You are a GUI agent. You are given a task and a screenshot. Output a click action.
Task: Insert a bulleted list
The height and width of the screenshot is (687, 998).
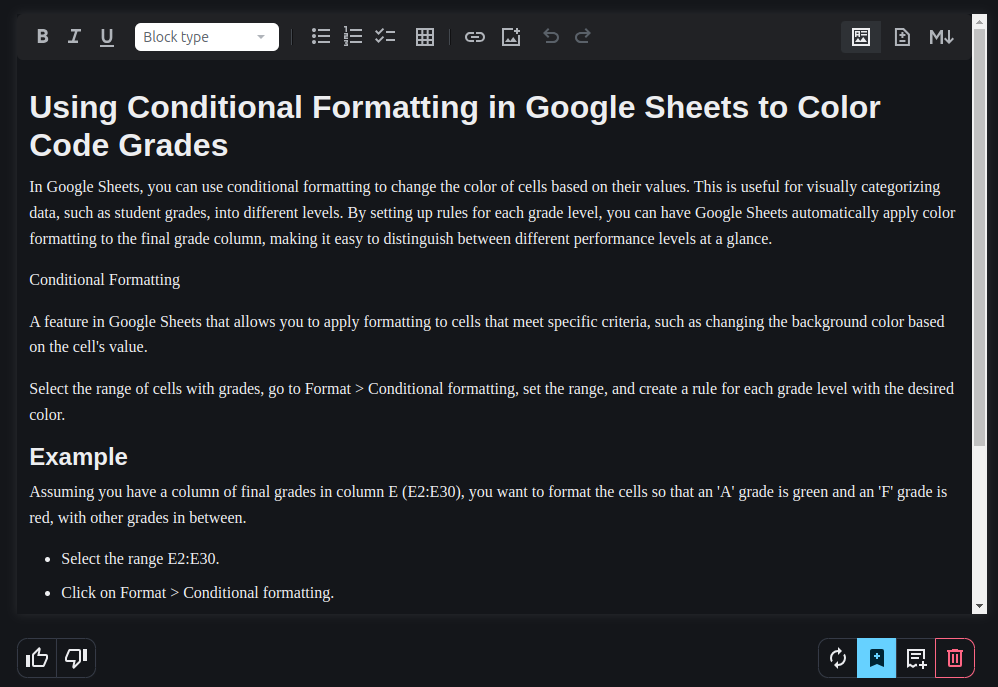point(321,36)
